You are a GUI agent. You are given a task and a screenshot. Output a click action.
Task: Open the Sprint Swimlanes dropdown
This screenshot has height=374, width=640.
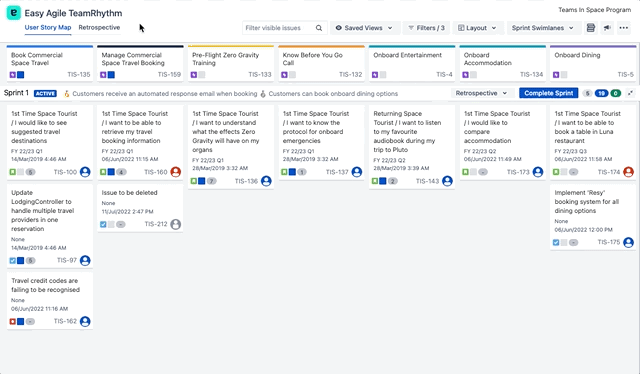point(542,28)
